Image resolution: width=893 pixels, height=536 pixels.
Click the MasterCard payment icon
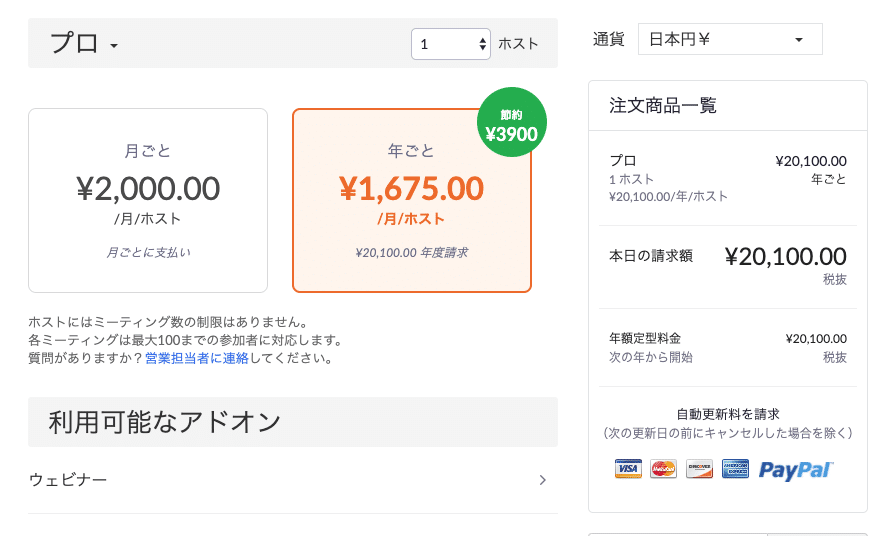[x=663, y=469]
